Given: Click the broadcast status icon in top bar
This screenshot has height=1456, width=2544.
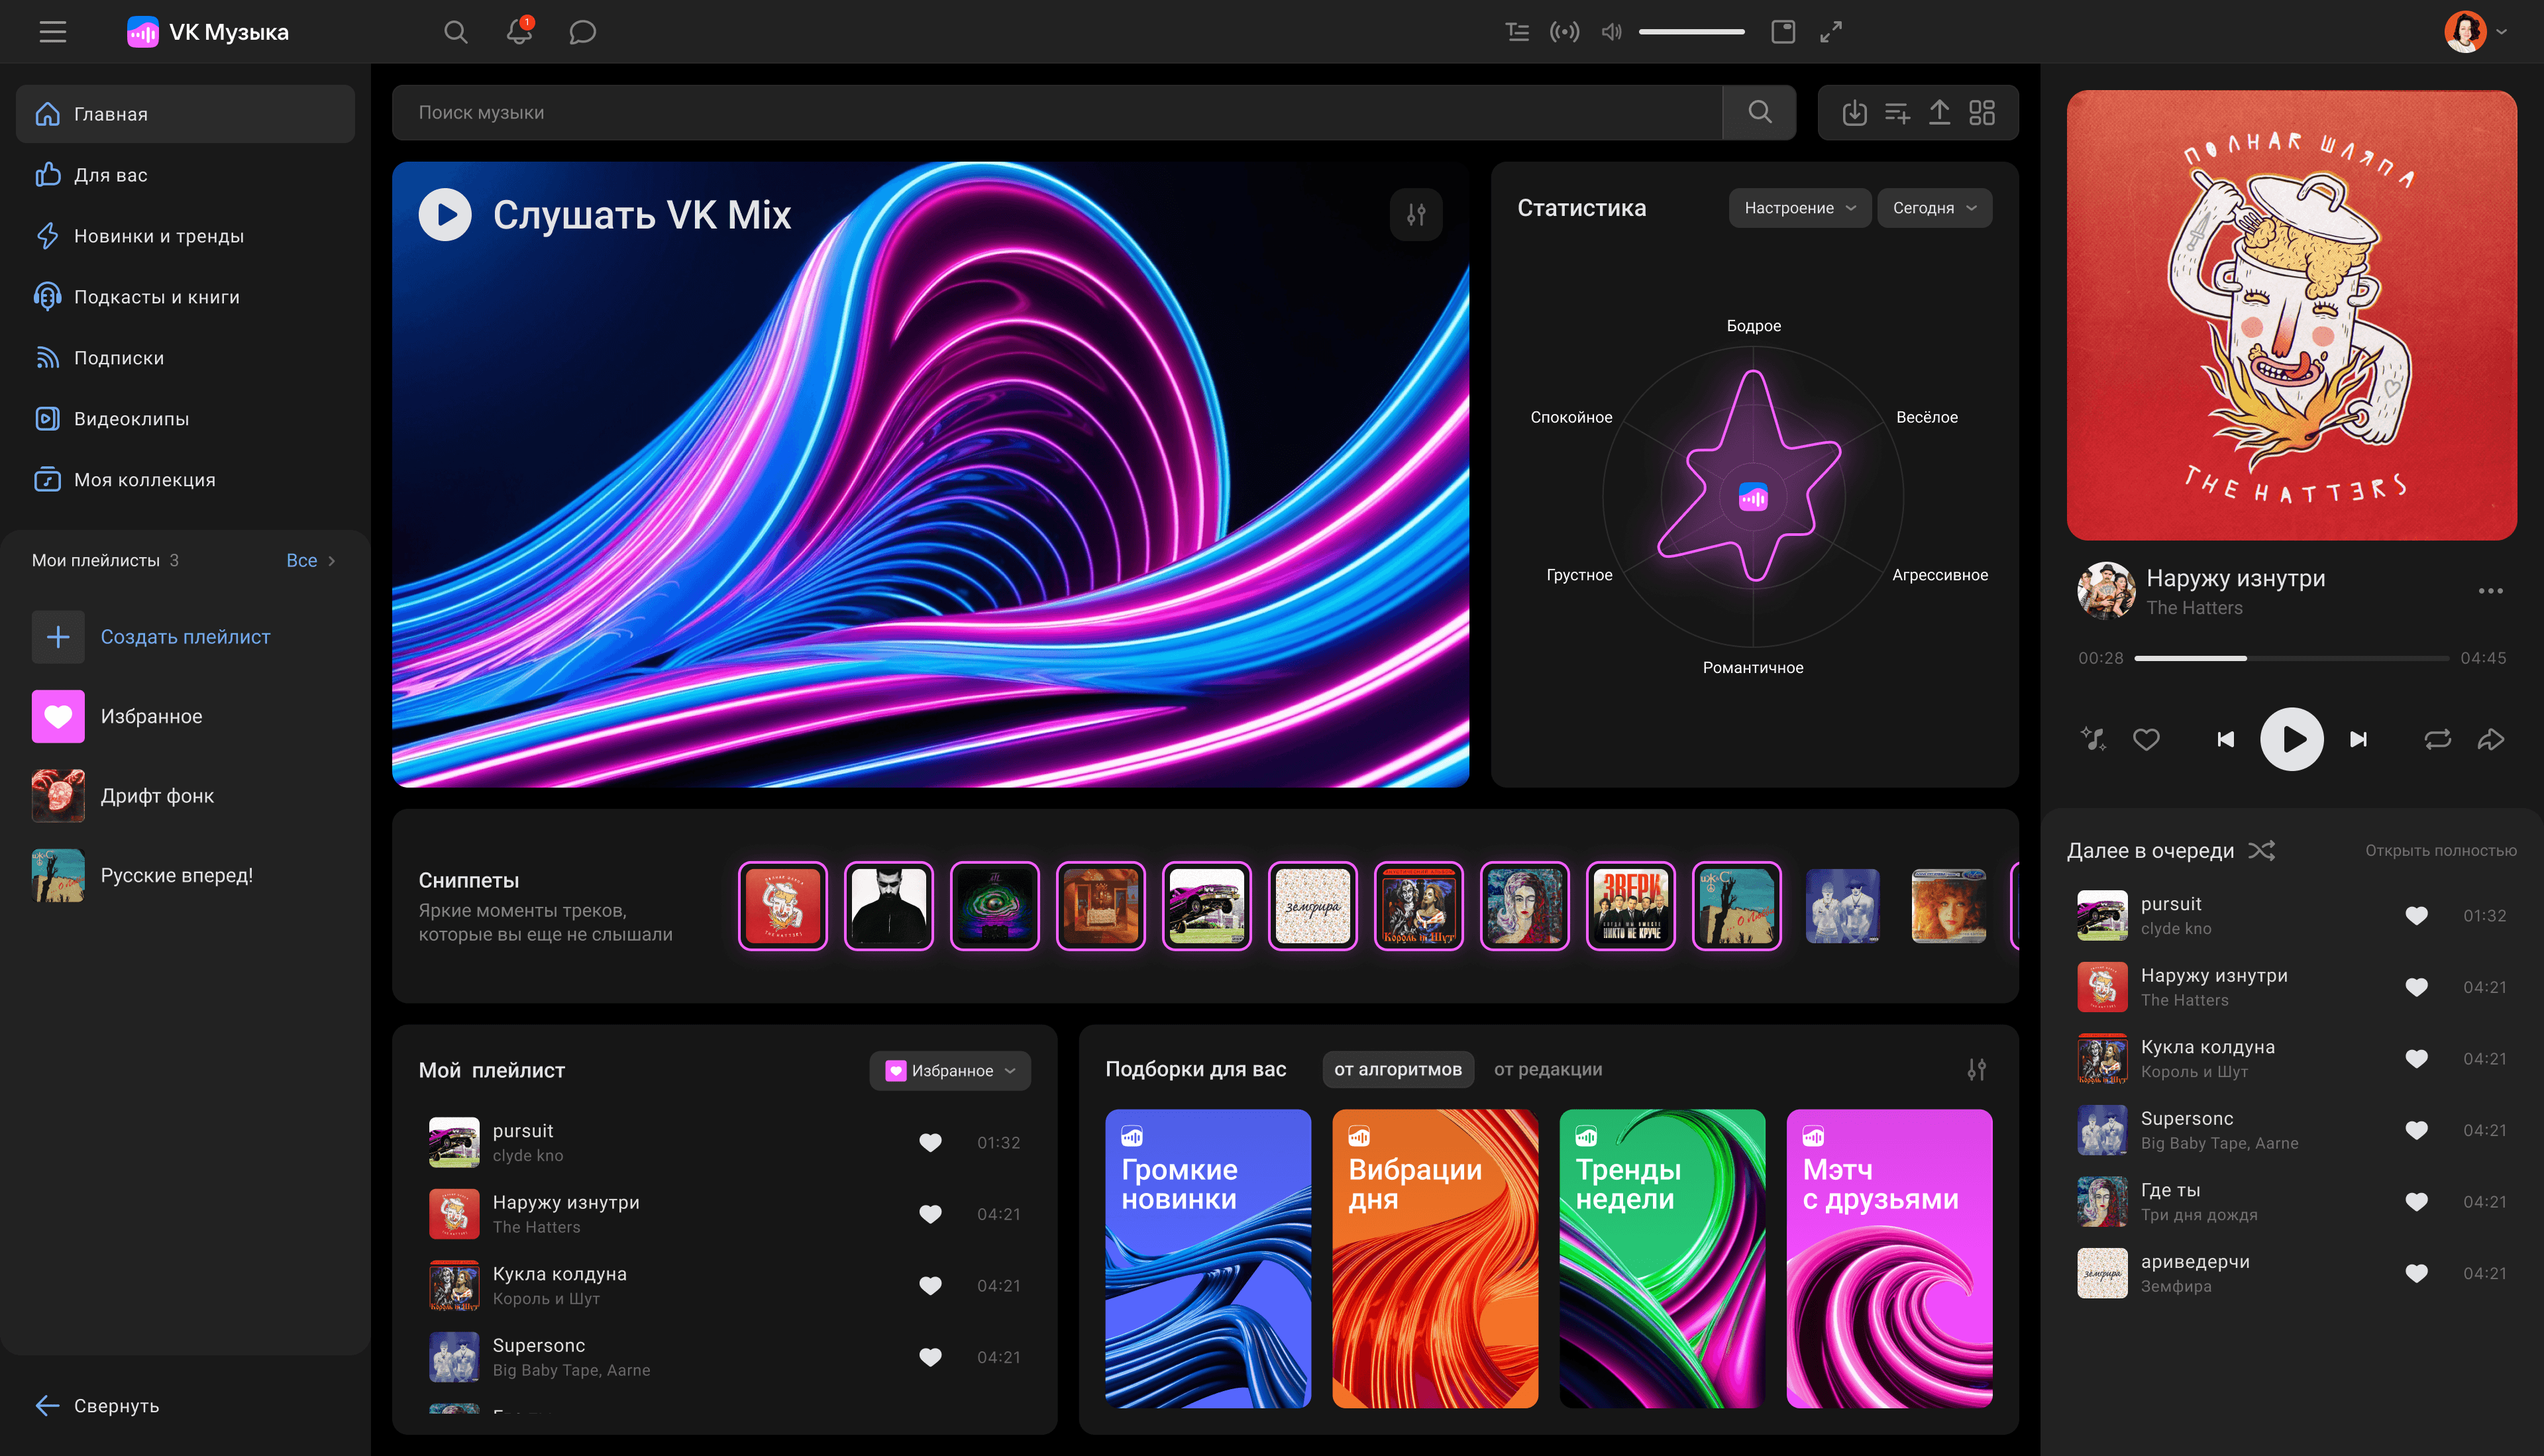Looking at the screenshot, I should coord(1564,32).
